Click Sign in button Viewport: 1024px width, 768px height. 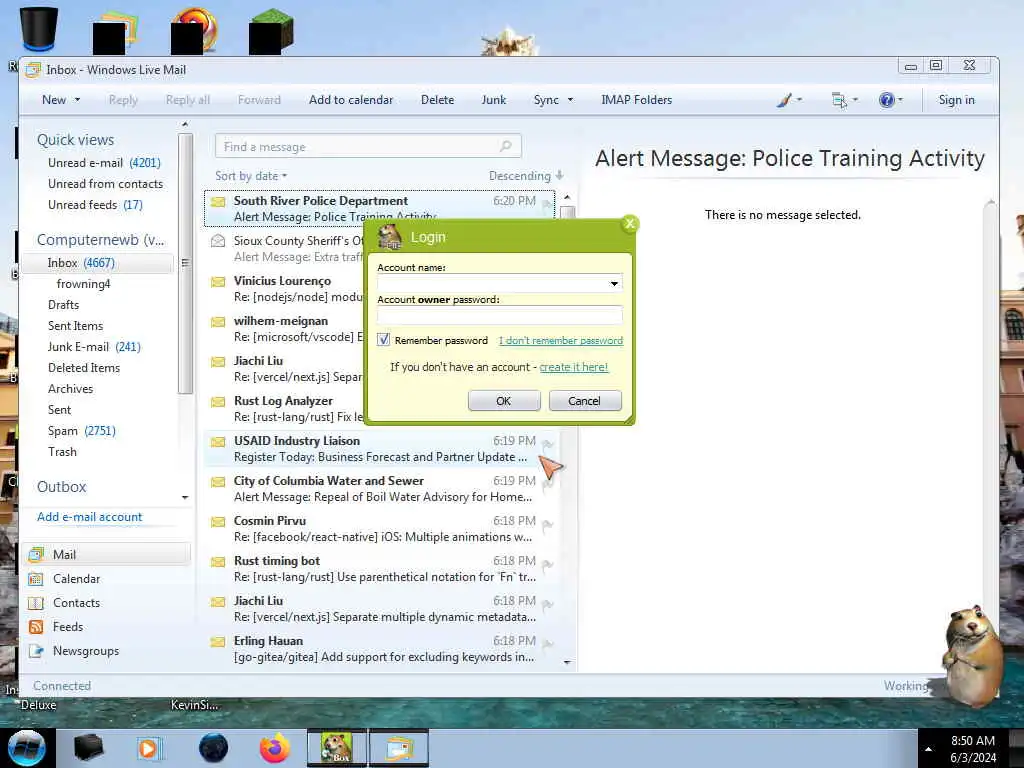[956, 100]
